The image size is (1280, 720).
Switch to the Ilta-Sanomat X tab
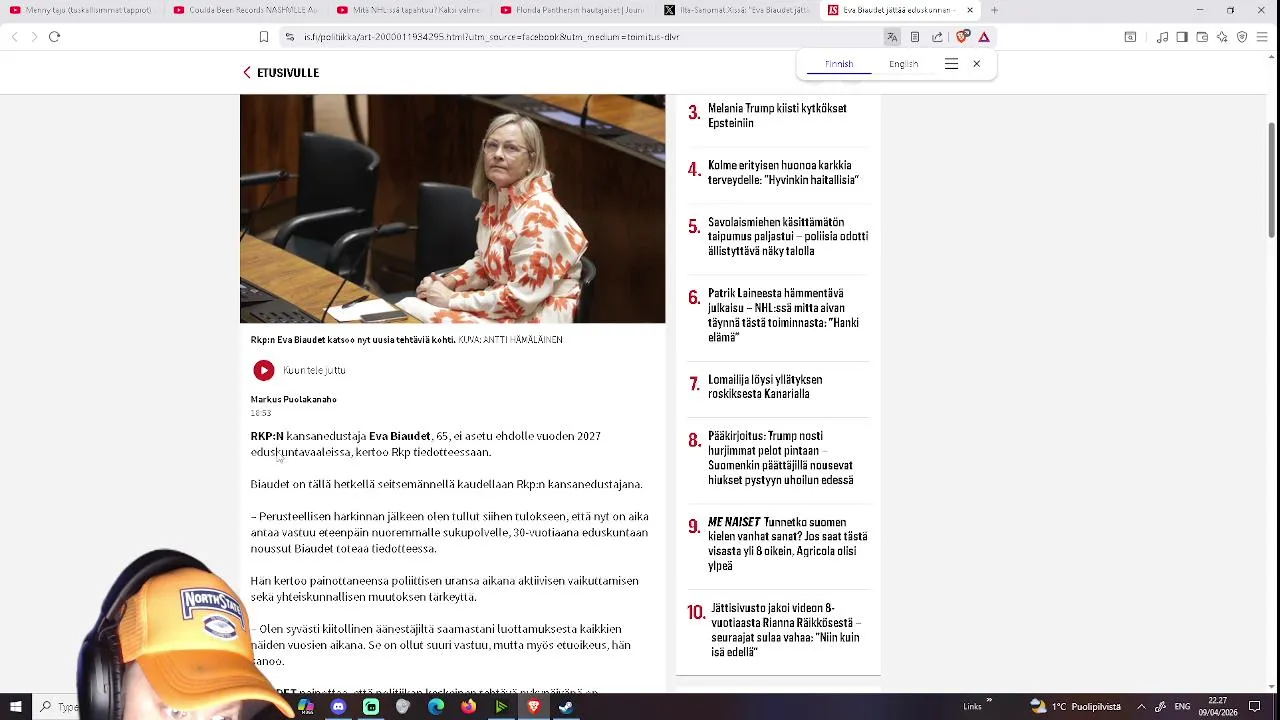(737, 10)
